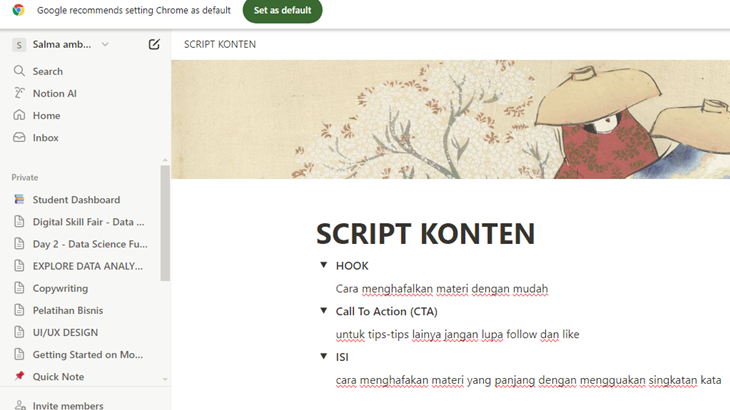Click the UI/UX DESIGN page icon
Viewport: 730px width, 410px height.
(19, 332)
